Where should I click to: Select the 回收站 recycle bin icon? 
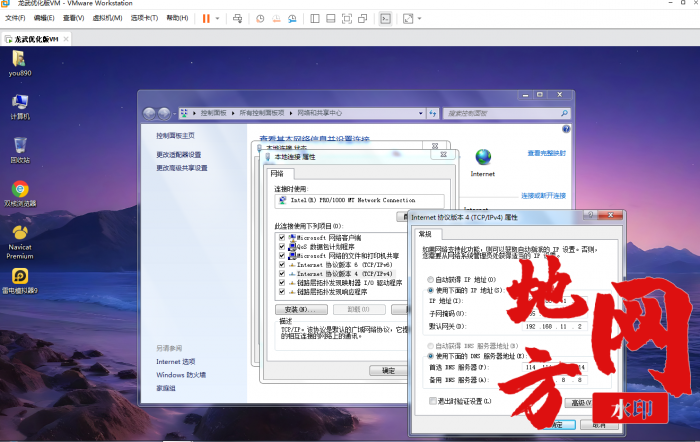pos(20,150)
